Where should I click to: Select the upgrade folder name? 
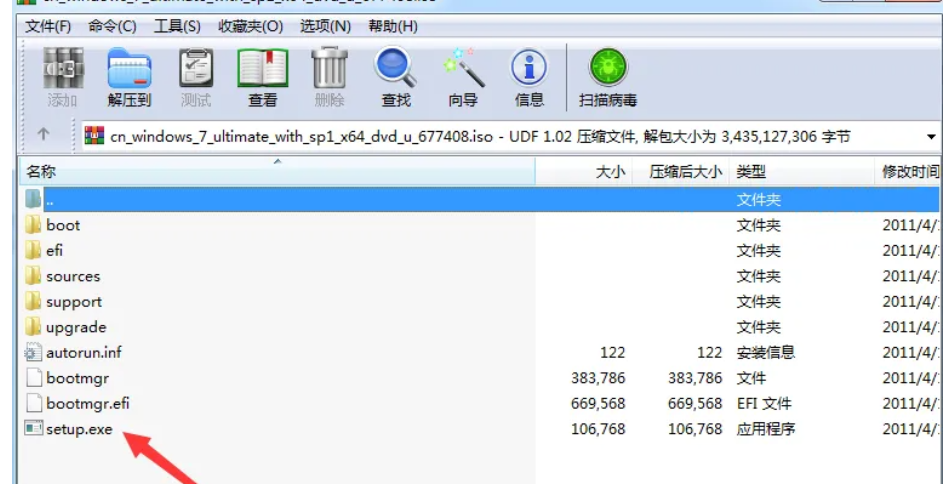(x=76, y=328)
